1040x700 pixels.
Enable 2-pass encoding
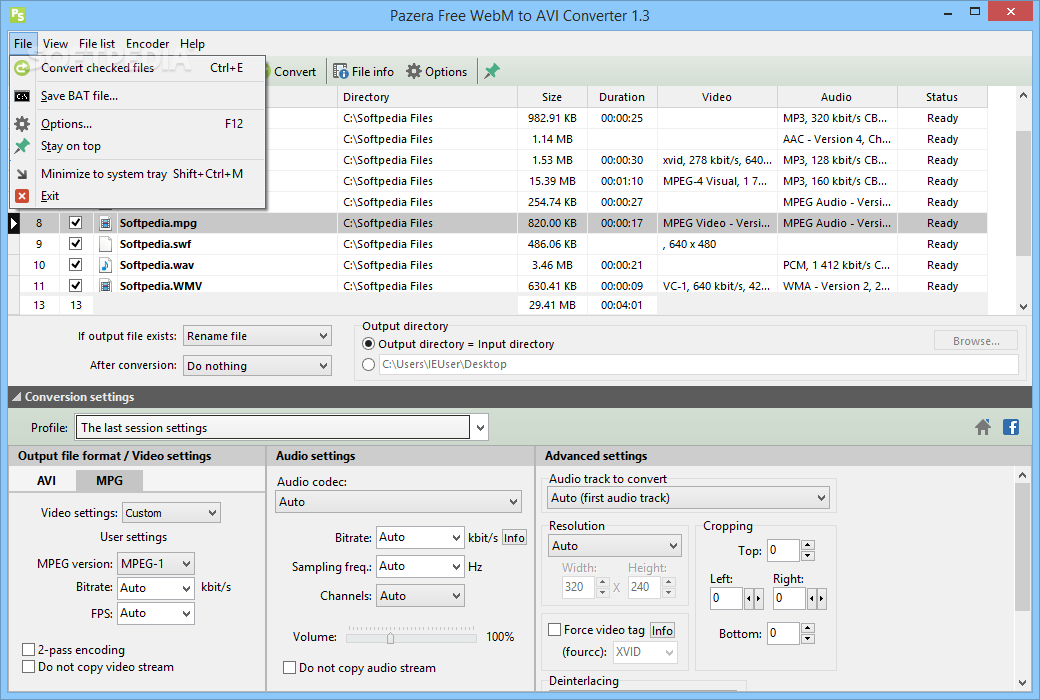click(x=29, y=650)
